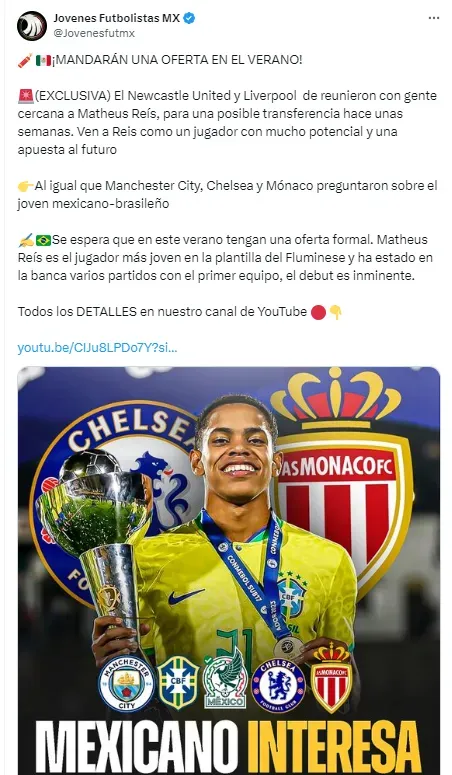Click the Mexico national team crest
This screenshot has height=775, width=452.
coord(226,680)
